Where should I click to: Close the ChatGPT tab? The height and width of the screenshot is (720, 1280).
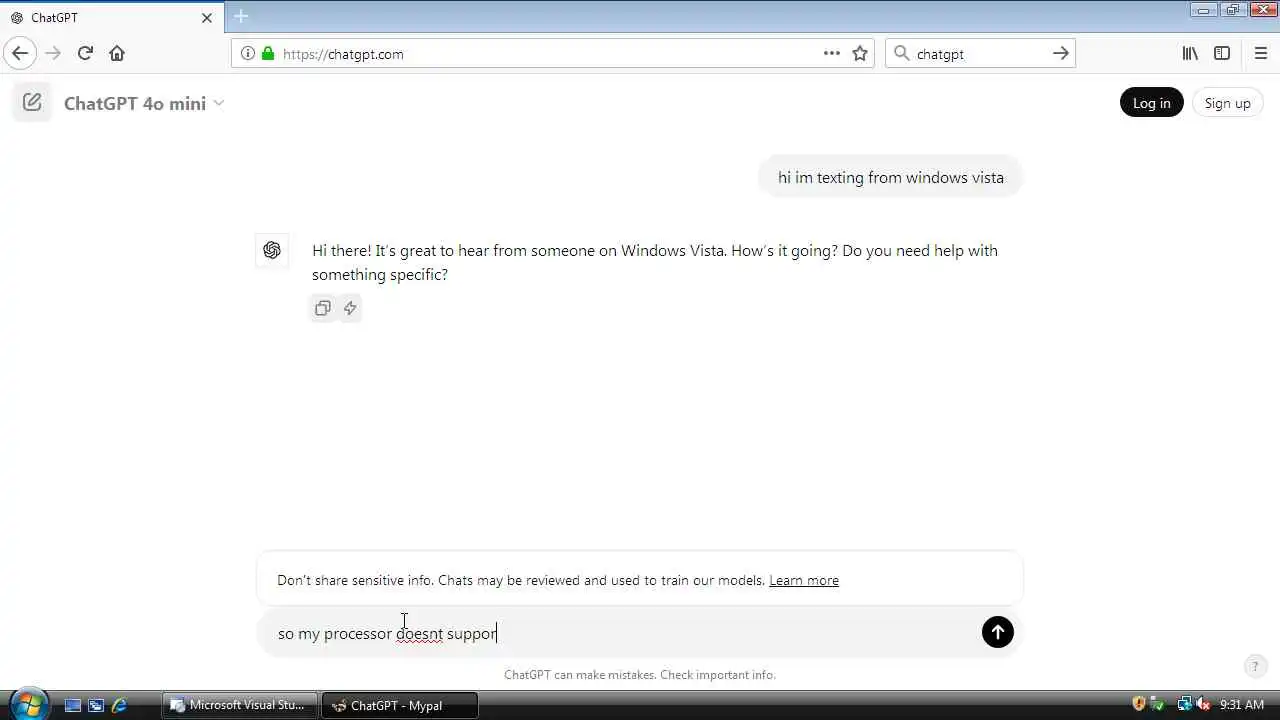(207, 18)
